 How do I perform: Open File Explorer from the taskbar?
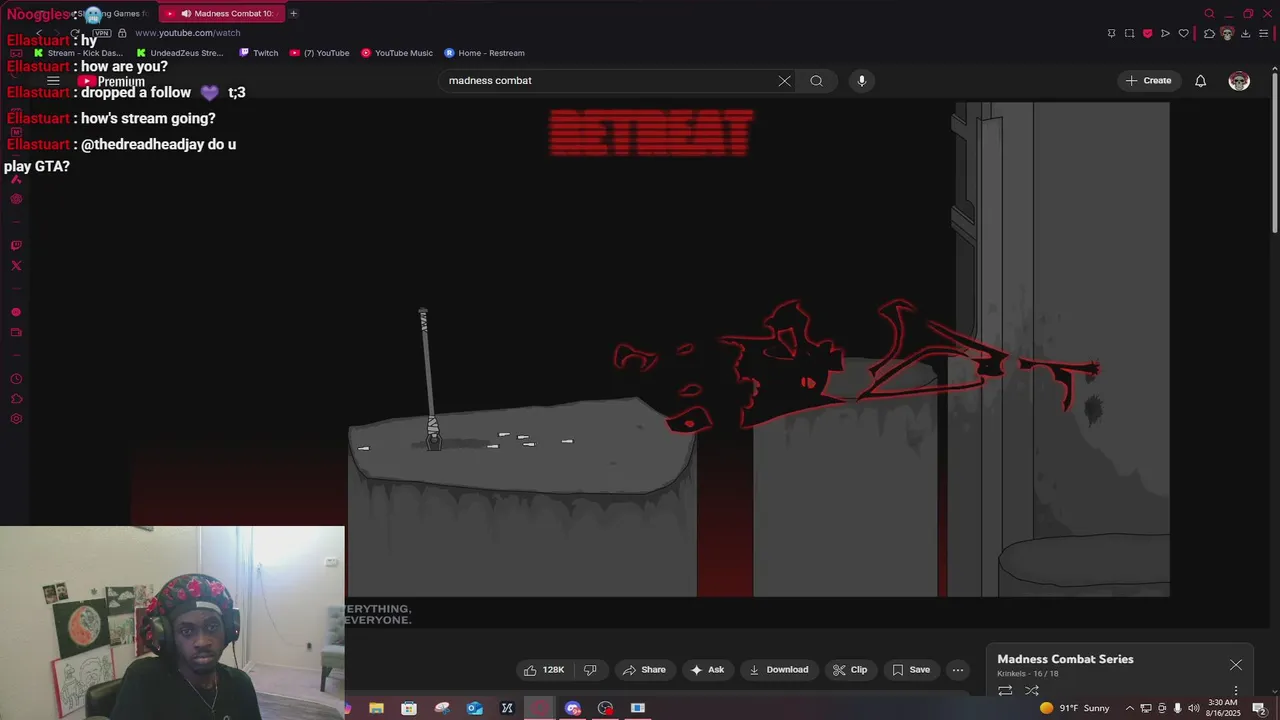click(376, 708)
